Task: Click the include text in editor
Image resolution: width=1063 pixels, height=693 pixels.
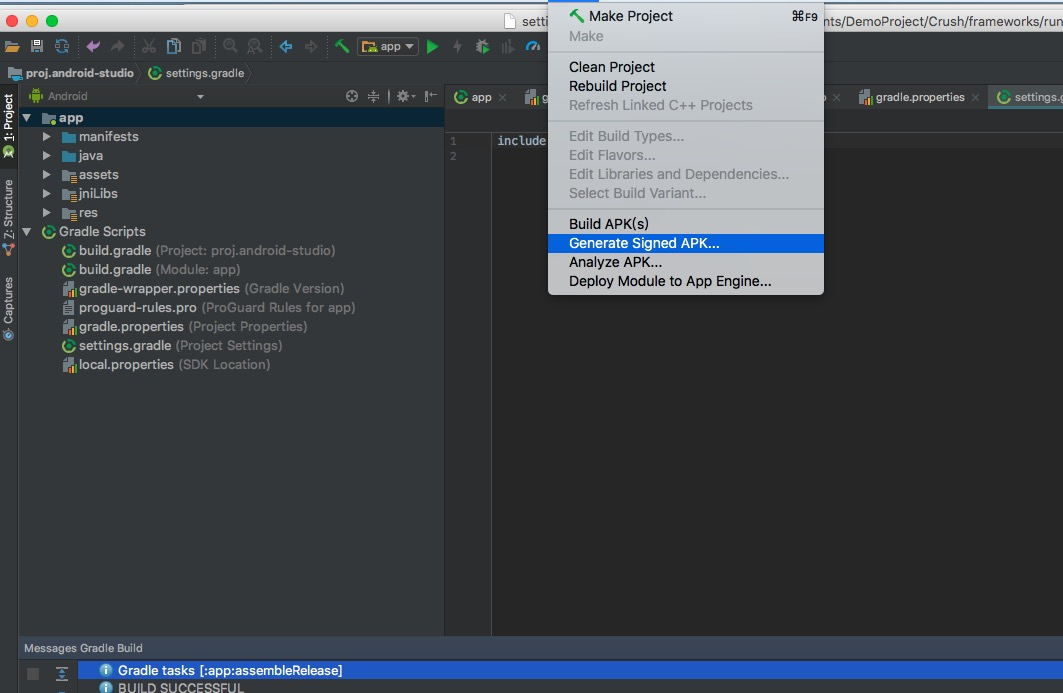Action: [x=521, y=140]
